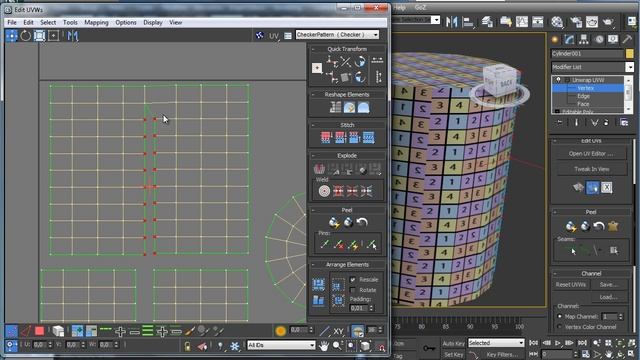
Task: Select the Edge sub-object in modifier stack
Action: point(583,96)
